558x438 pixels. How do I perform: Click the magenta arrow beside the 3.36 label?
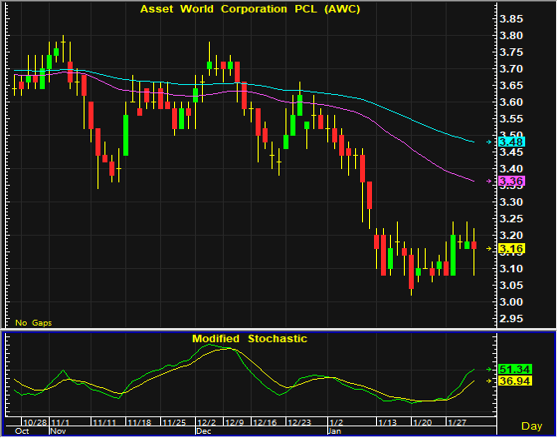click(x=489, y=181)
